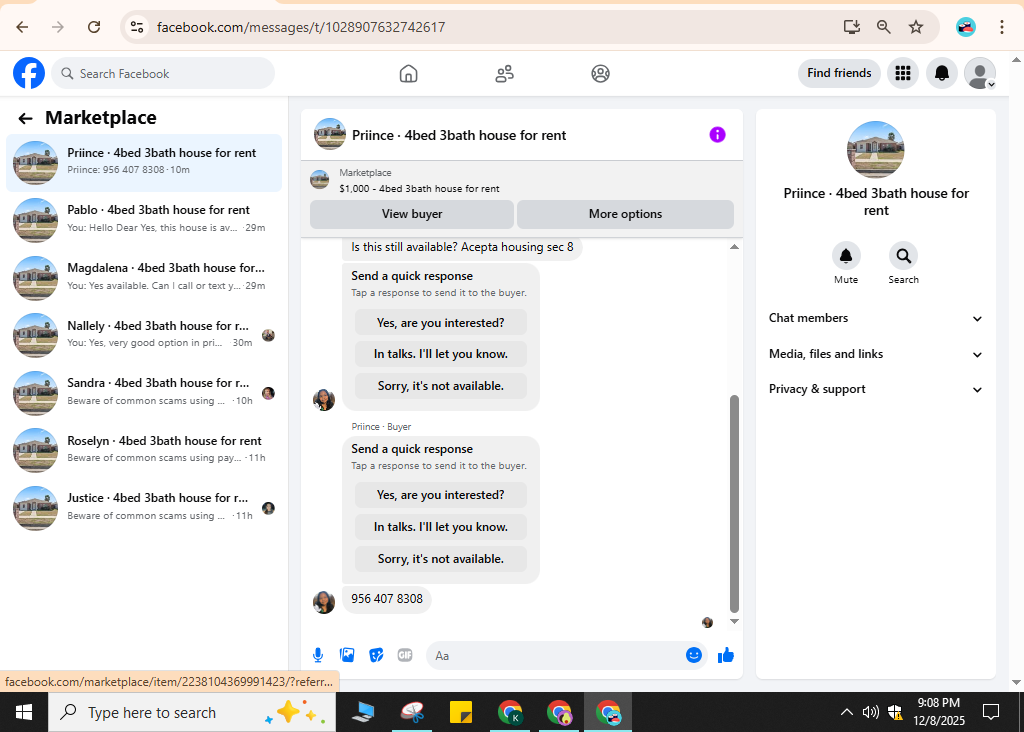Click chat scrollbar up arrow

(x=734, y=247)
